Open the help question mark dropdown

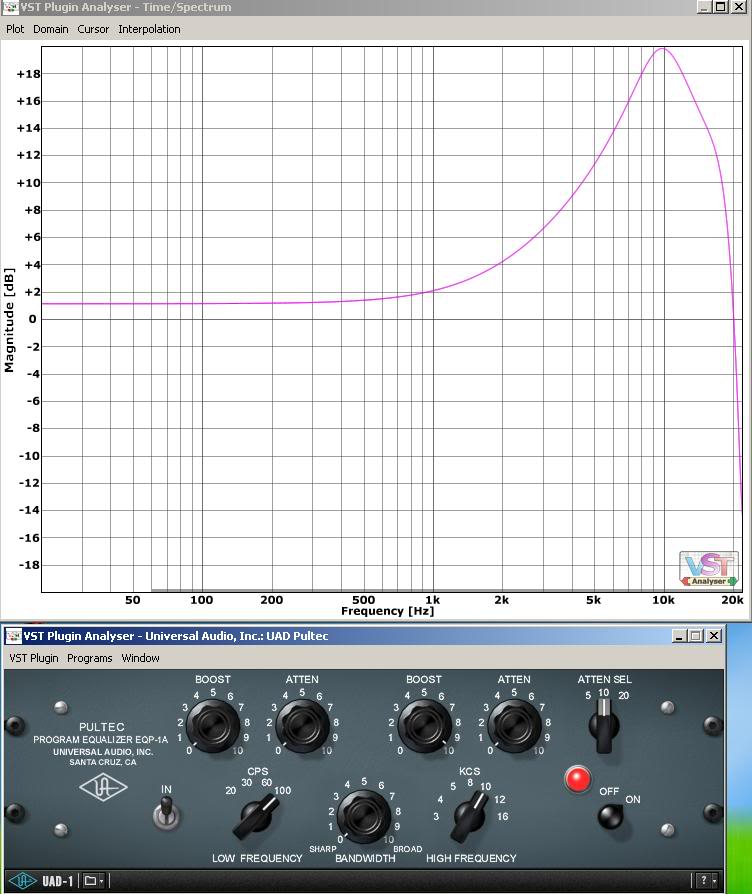pyautogui.click(x=707, y=881)
